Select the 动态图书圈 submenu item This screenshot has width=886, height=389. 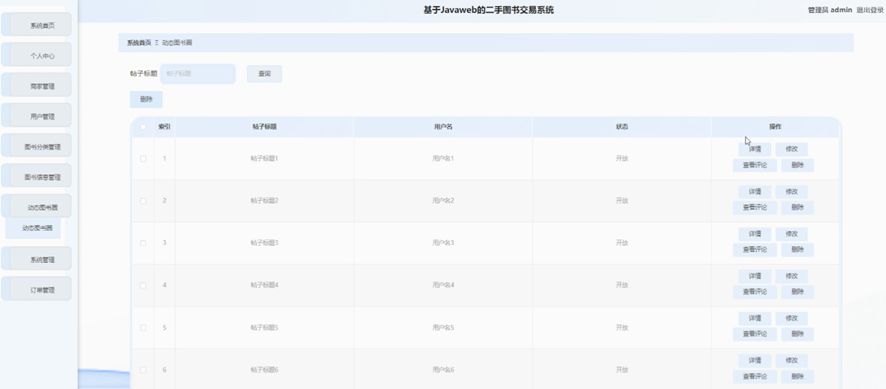pyautogui.click(x=34, y=228)
